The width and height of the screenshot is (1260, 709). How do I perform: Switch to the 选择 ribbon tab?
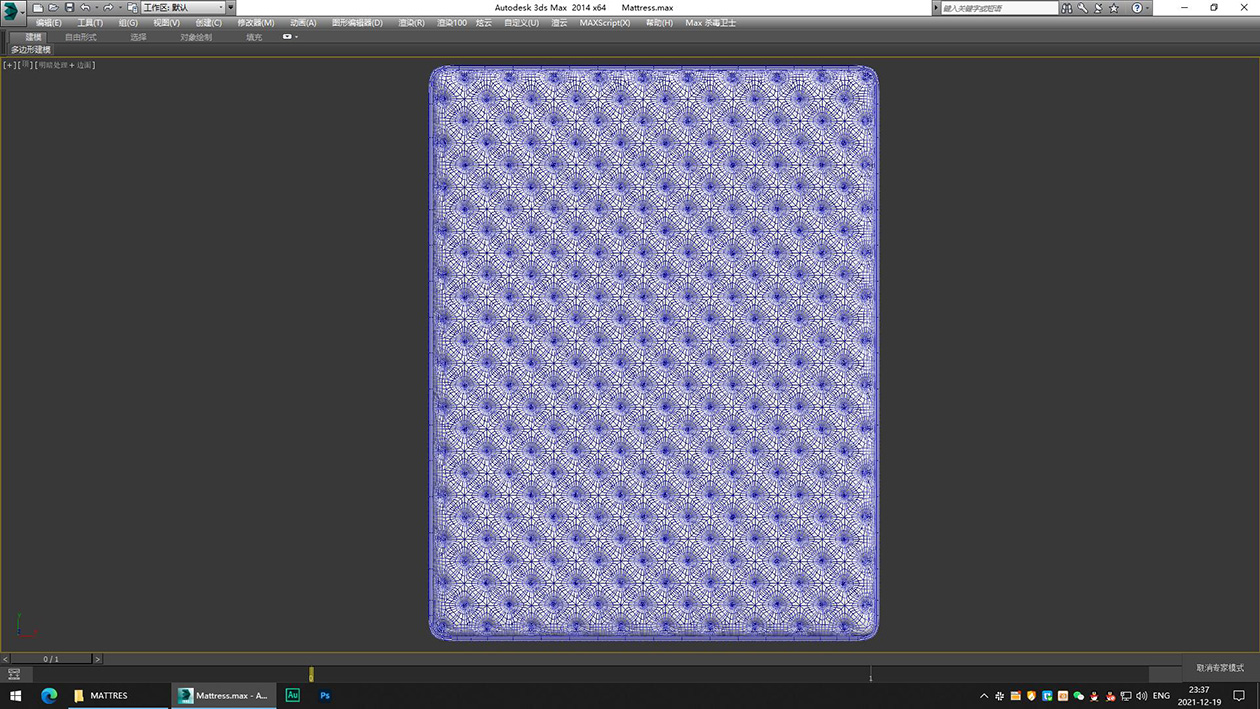point(138,37)
